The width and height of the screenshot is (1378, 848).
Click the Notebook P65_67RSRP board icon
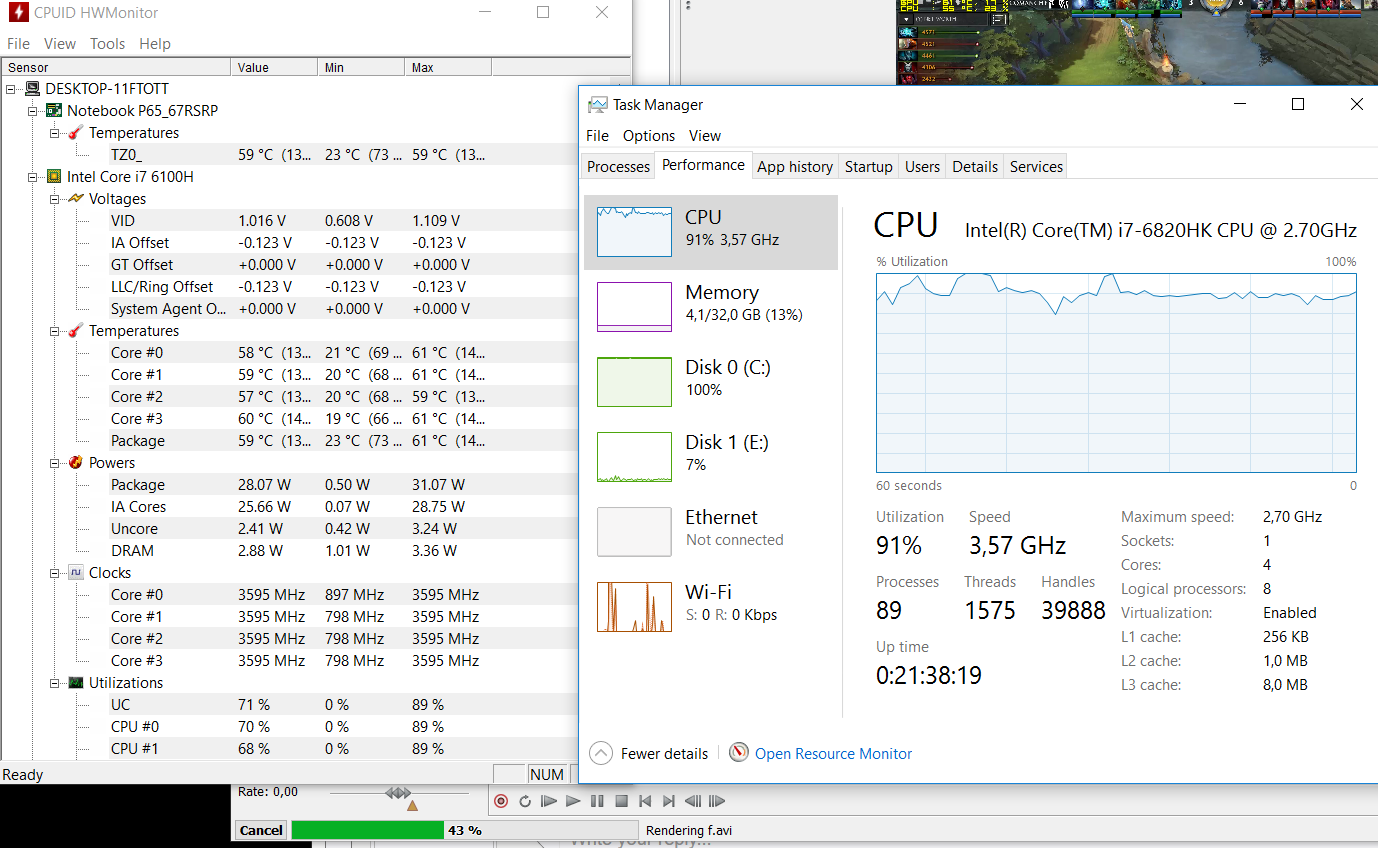(54, 111)
